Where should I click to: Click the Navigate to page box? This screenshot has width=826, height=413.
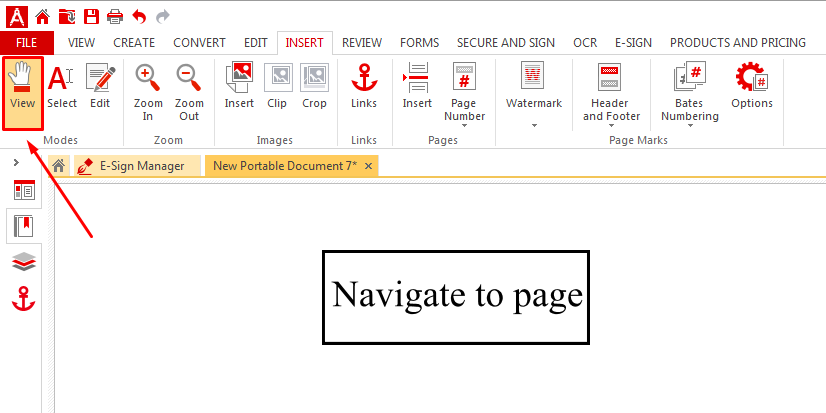[456, 298]
